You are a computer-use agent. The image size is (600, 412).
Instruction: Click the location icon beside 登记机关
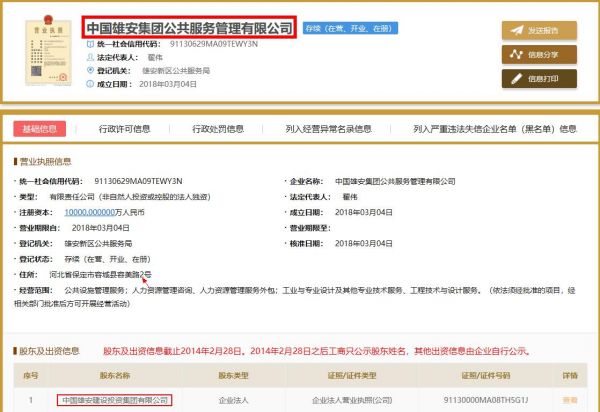[x=90, y=70]
